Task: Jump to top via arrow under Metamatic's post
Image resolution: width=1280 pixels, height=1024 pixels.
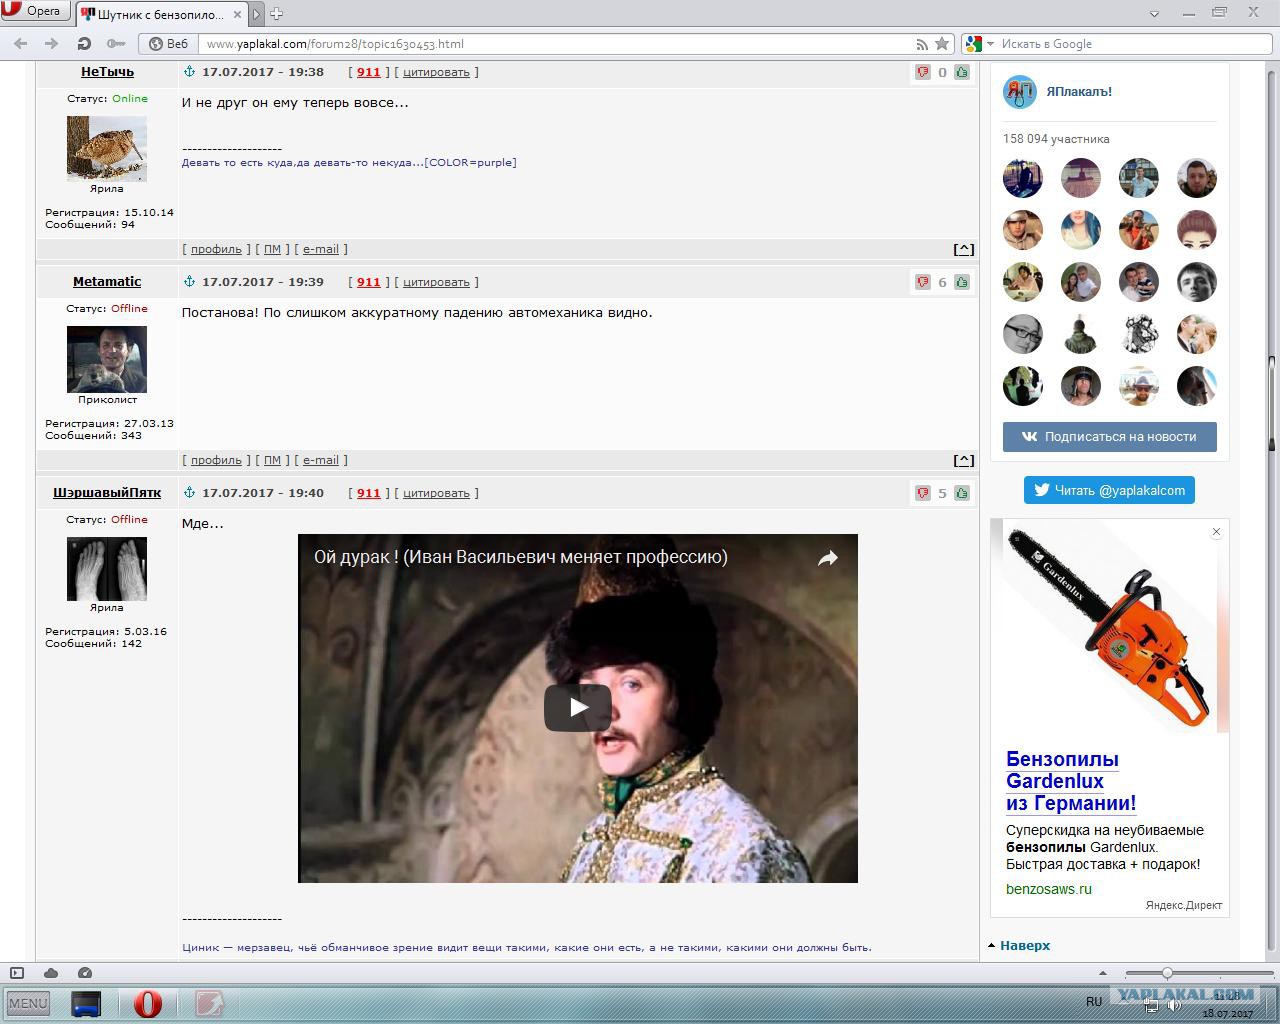Action: (963, 460)
